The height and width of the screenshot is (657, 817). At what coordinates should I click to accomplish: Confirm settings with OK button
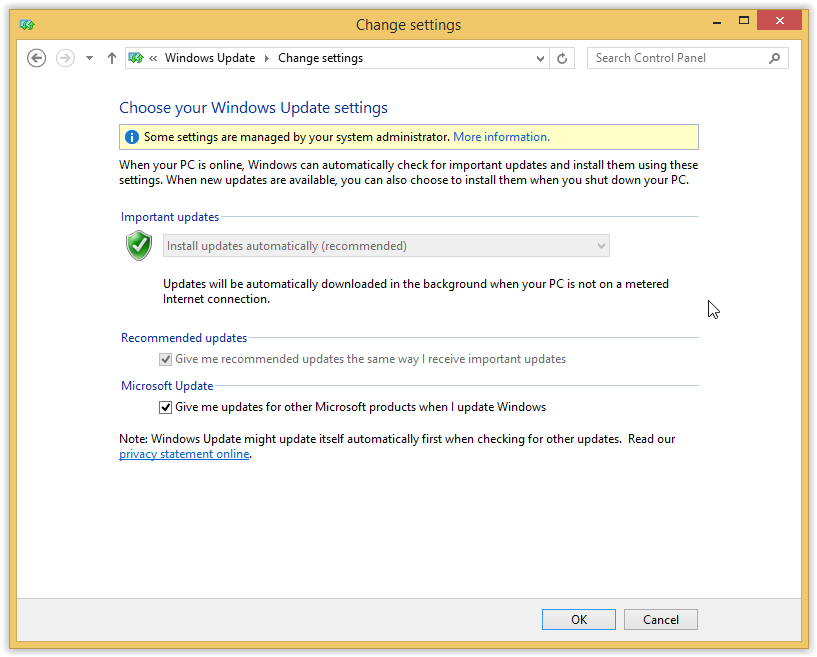[x=578, y=619]
